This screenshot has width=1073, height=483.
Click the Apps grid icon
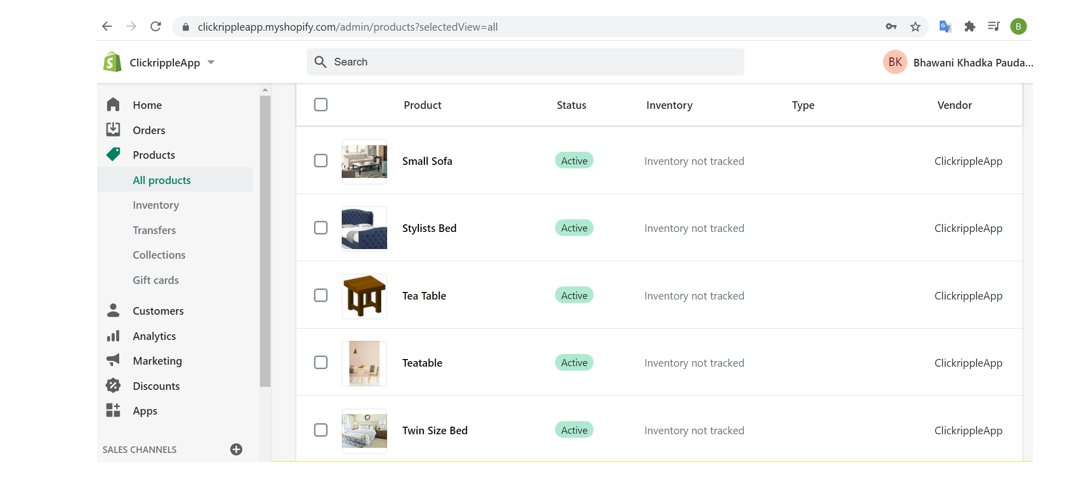[x=113, y=411]
